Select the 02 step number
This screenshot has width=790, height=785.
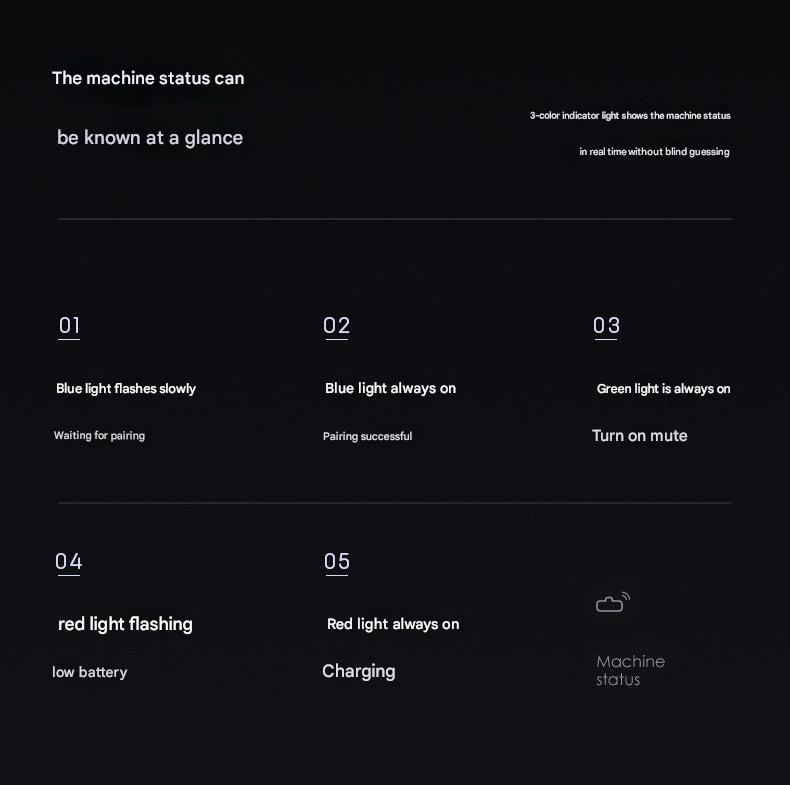pos(337,325)
